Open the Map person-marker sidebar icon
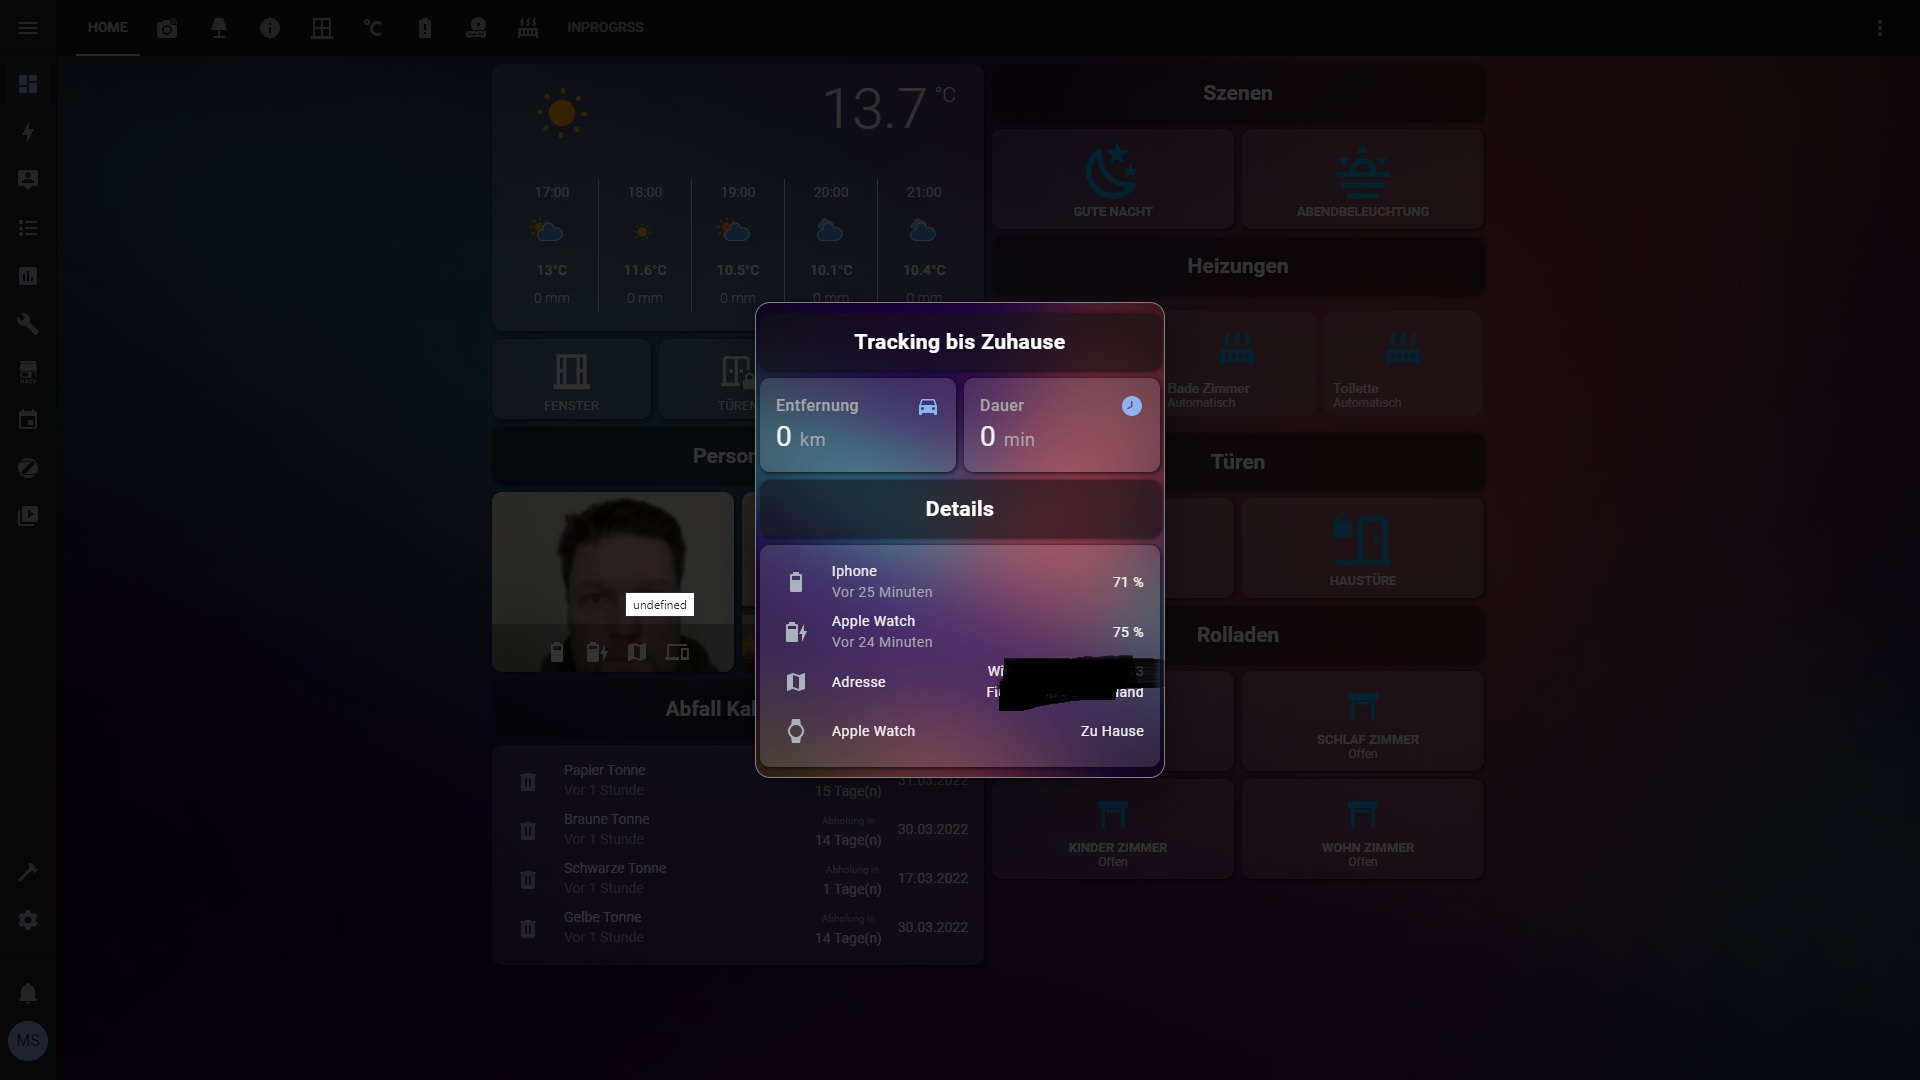Screen dimensions: 1920x1080 pos(28,180)
